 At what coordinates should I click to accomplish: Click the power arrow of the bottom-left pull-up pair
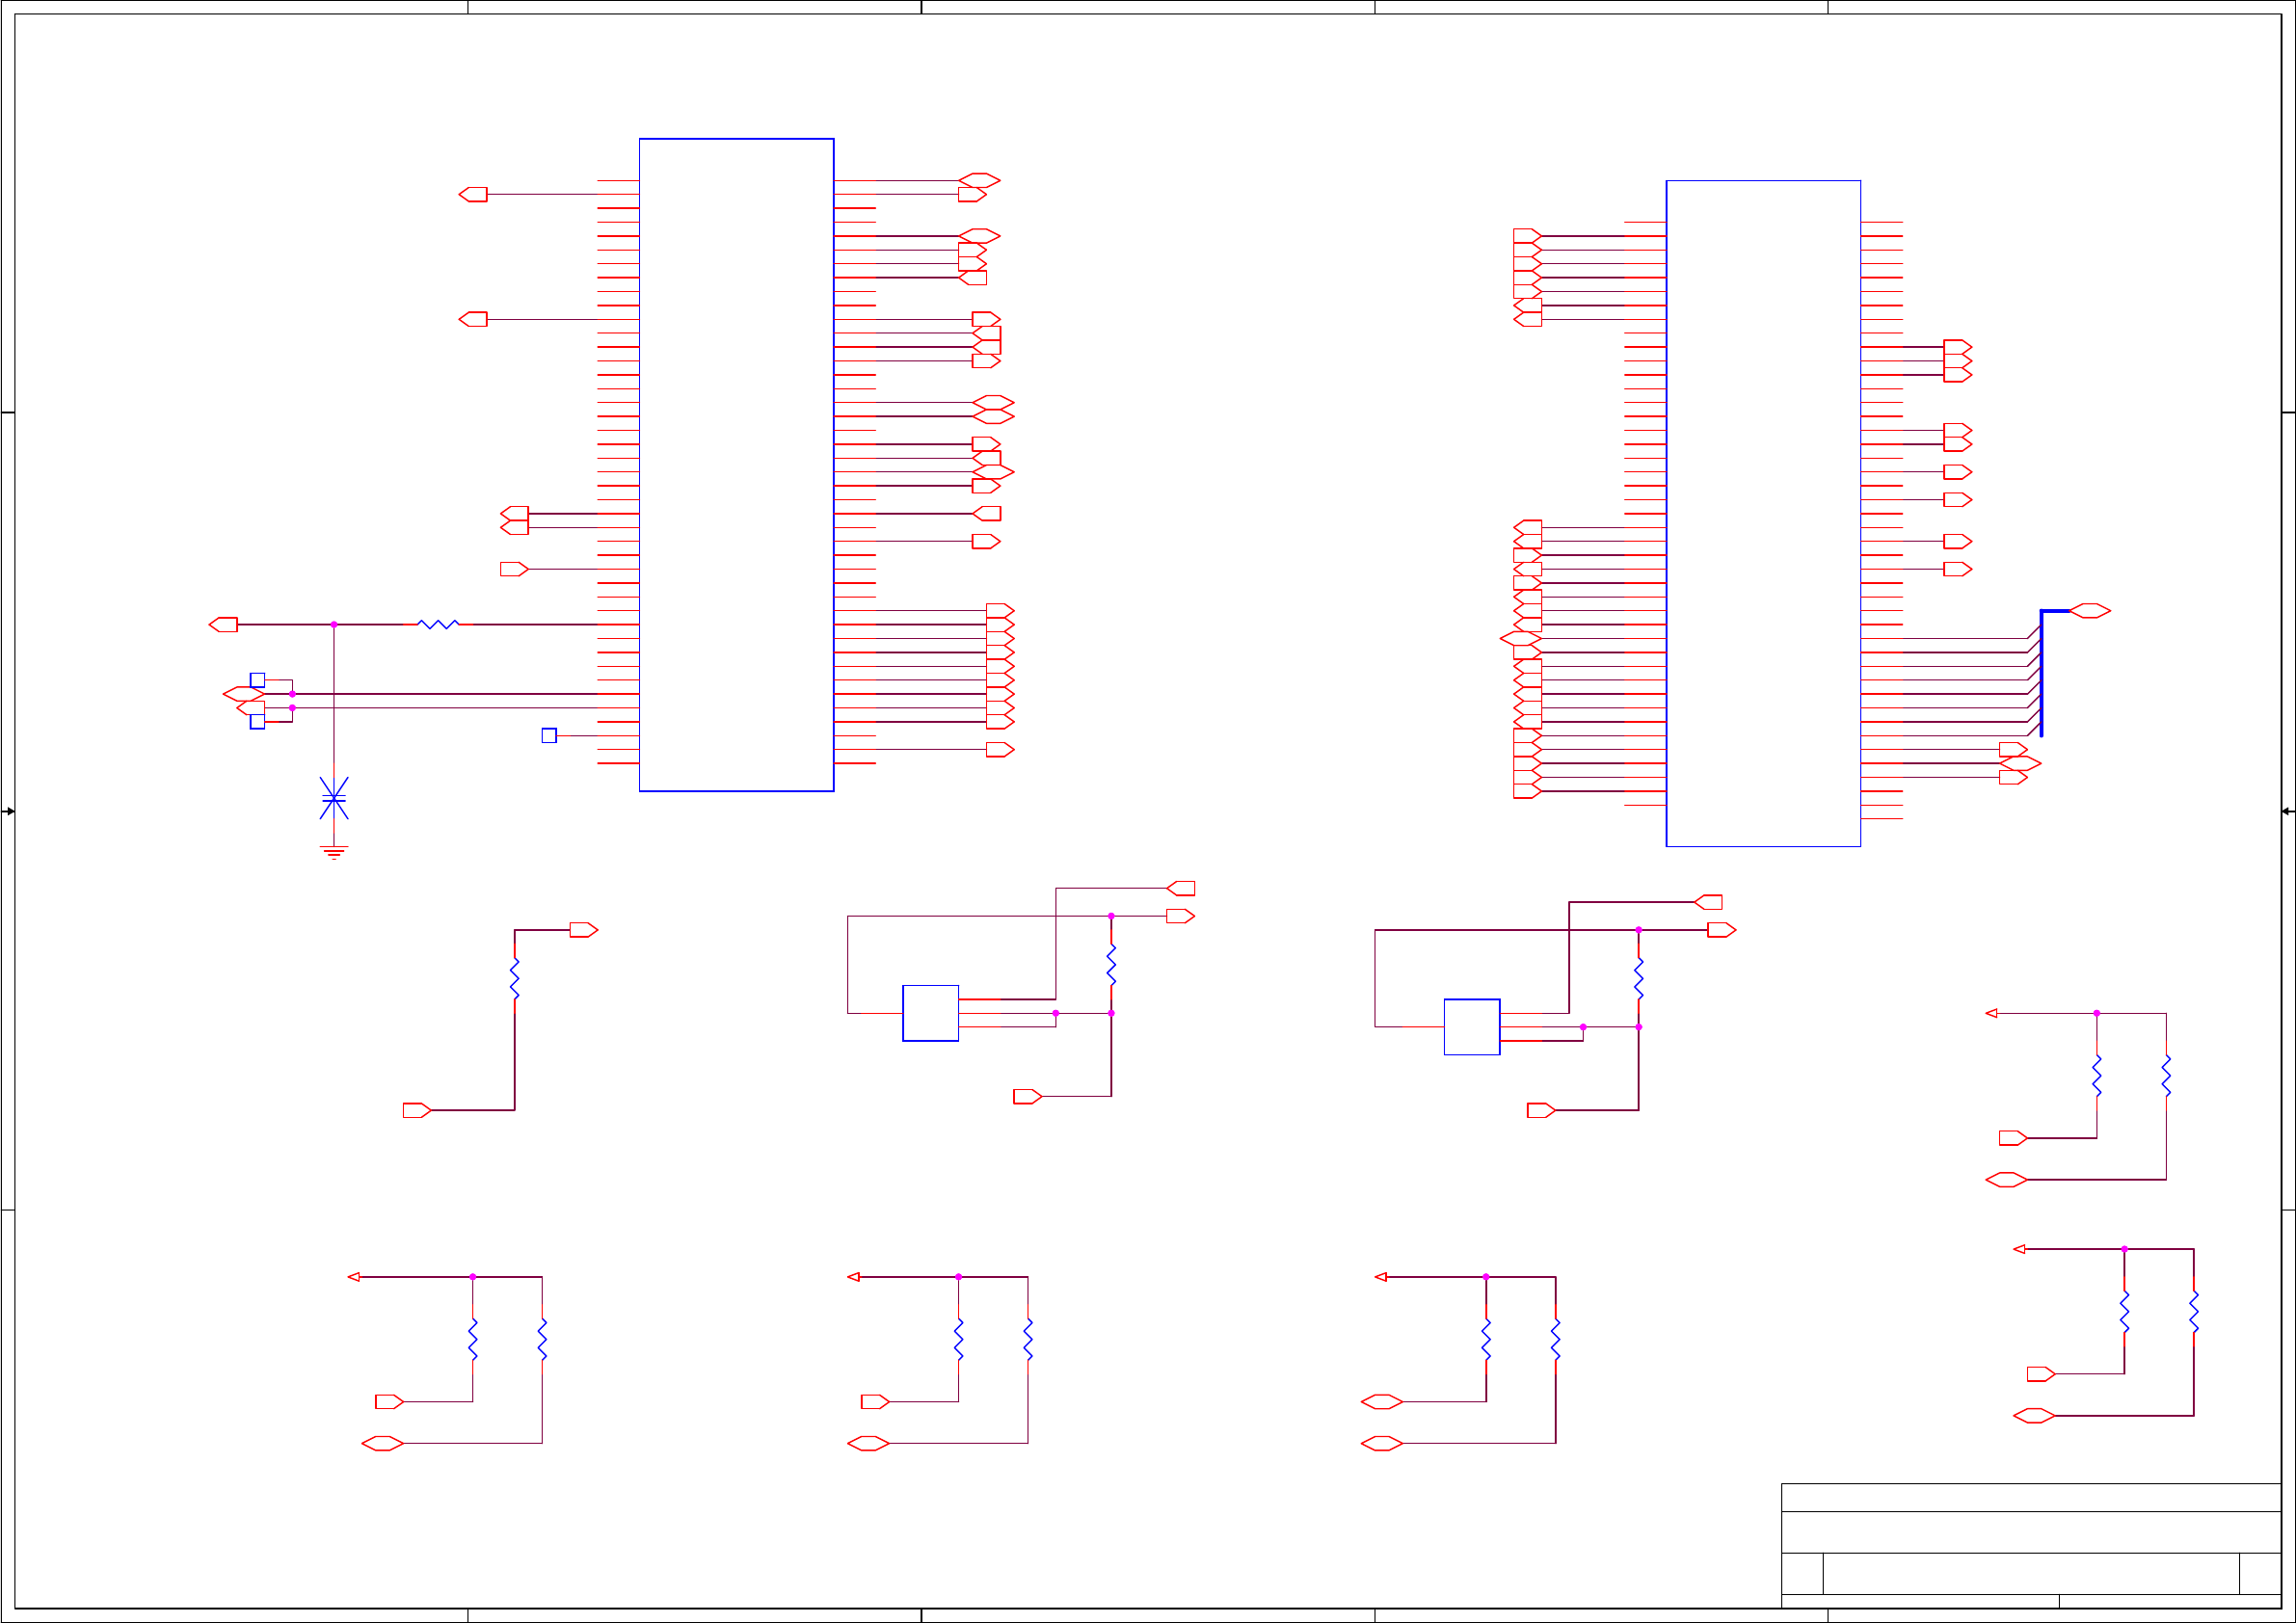353,1277
